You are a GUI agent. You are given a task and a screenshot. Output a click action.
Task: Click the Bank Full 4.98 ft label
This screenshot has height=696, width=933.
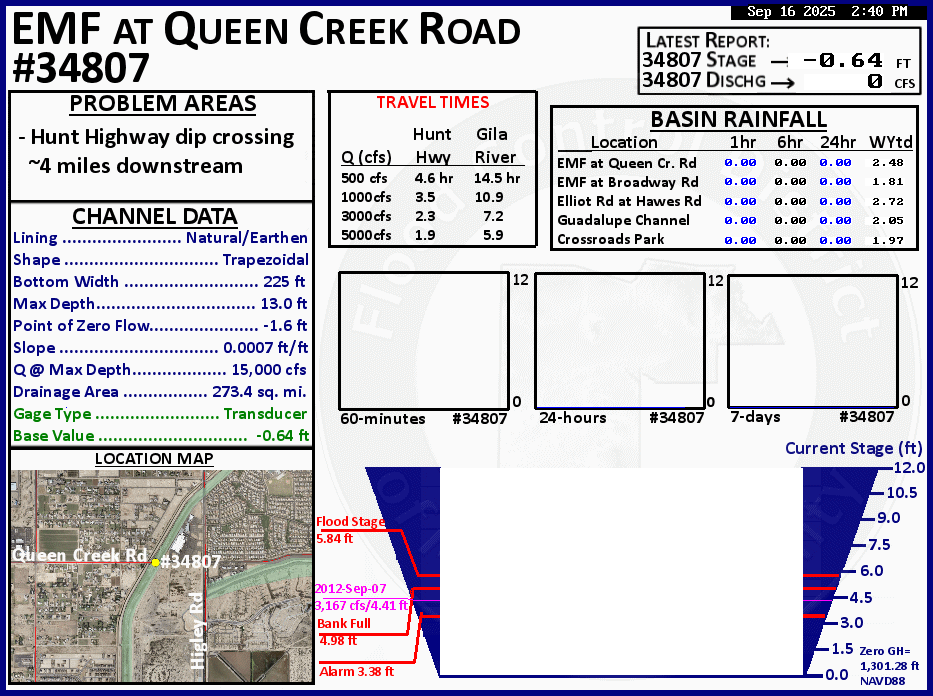(x=343, y=632)
